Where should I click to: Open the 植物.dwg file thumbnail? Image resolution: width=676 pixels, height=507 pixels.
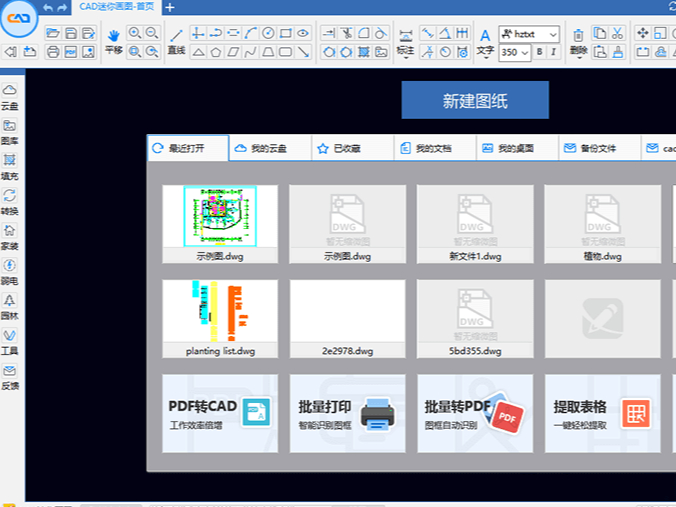click(603, 224)
